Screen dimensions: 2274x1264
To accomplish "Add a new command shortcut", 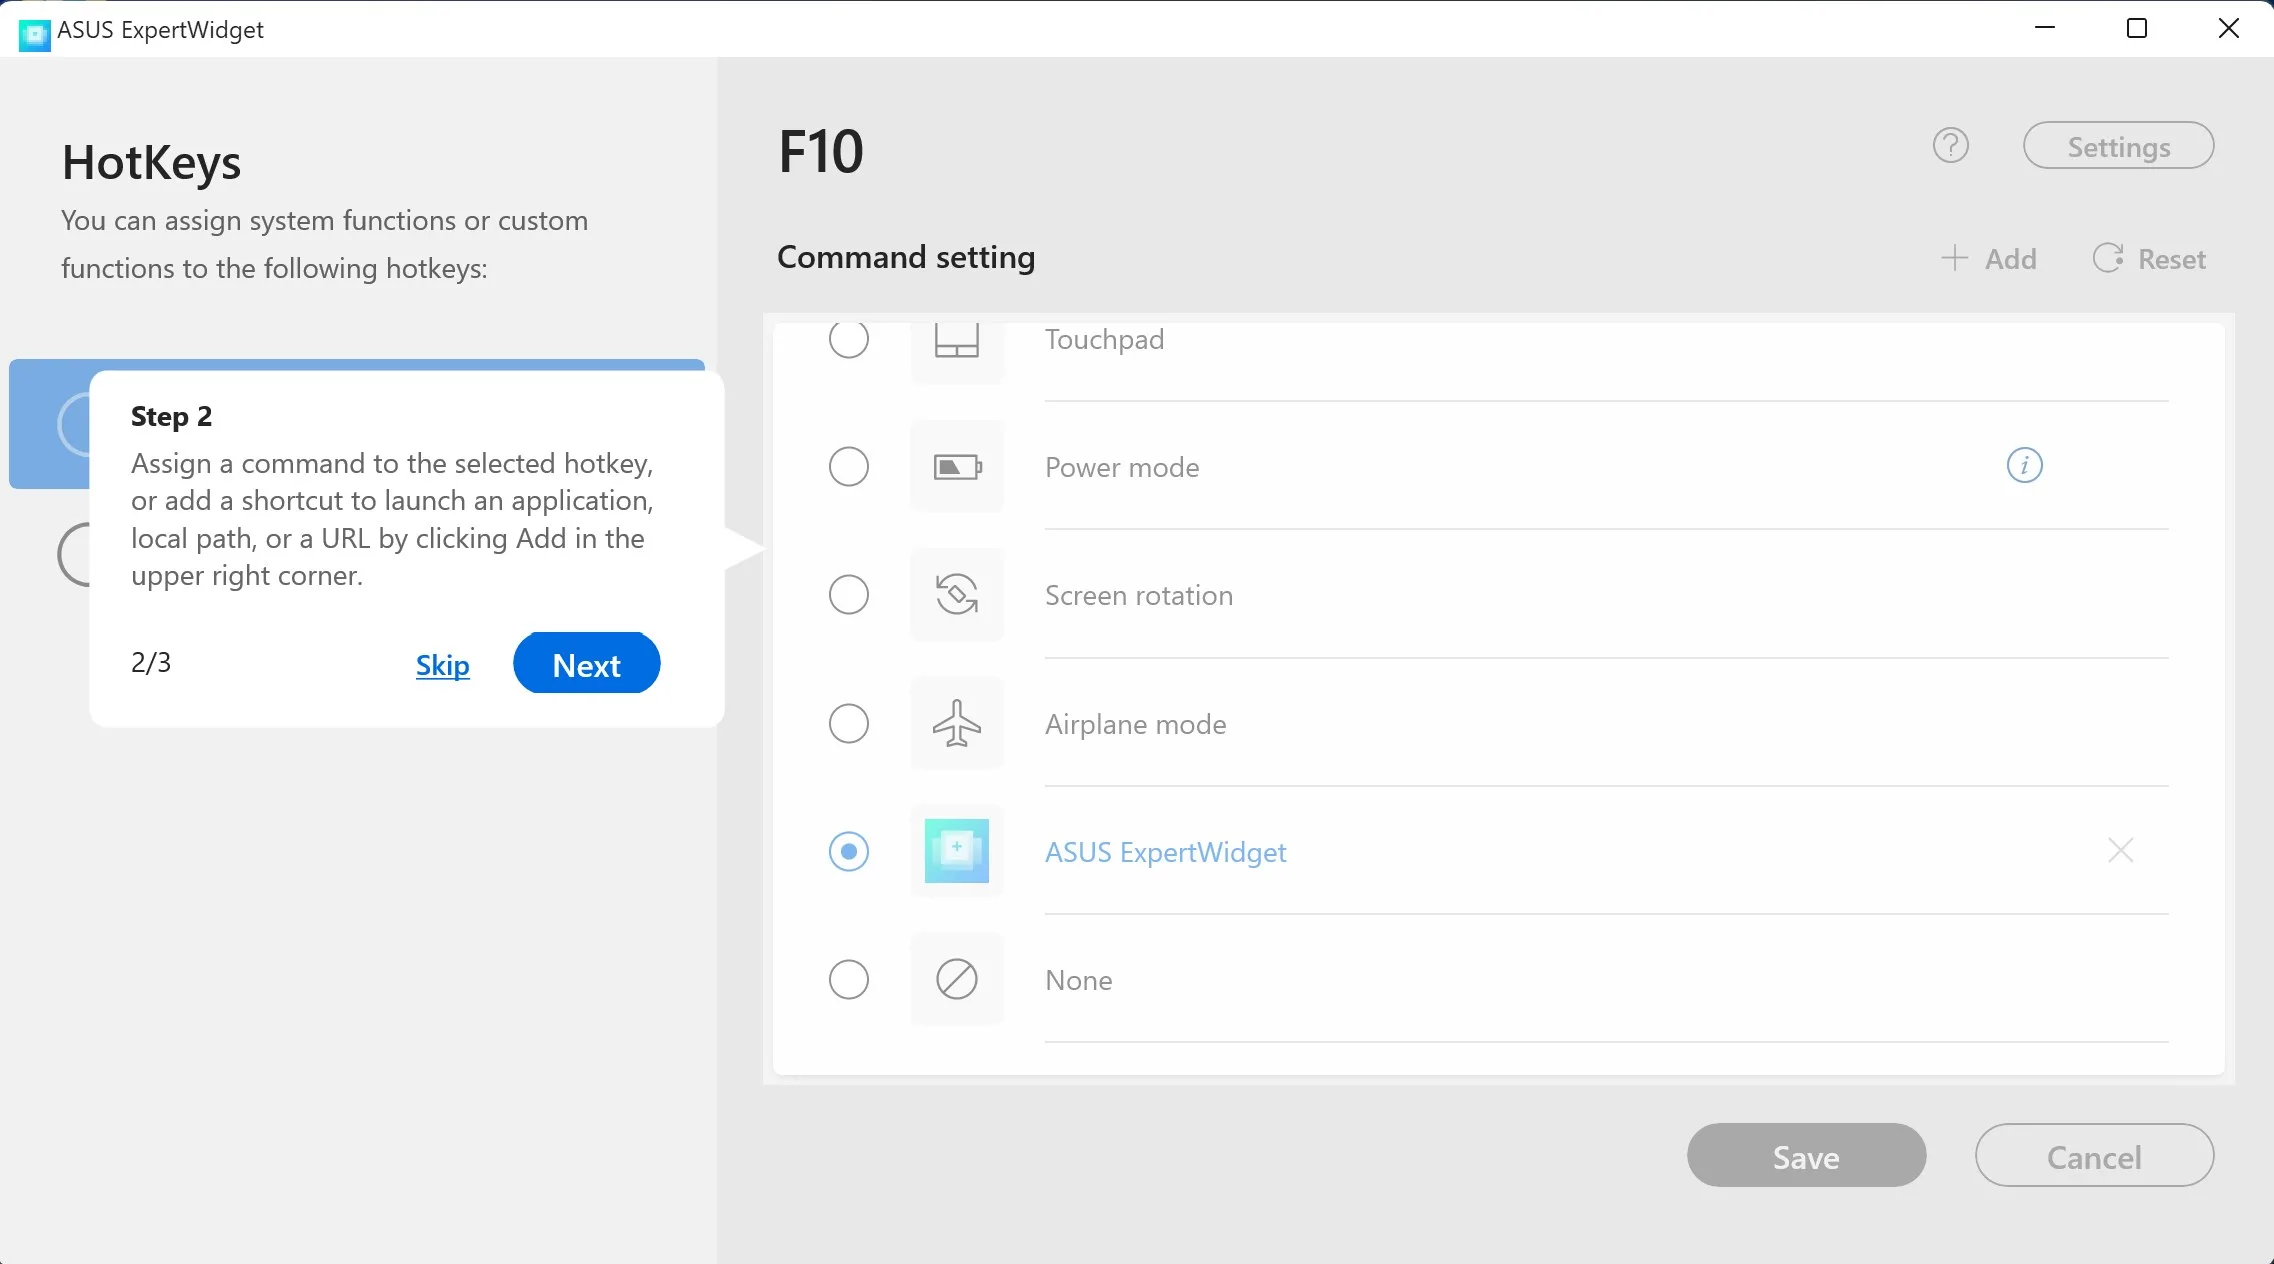I will pos(1989,259).
